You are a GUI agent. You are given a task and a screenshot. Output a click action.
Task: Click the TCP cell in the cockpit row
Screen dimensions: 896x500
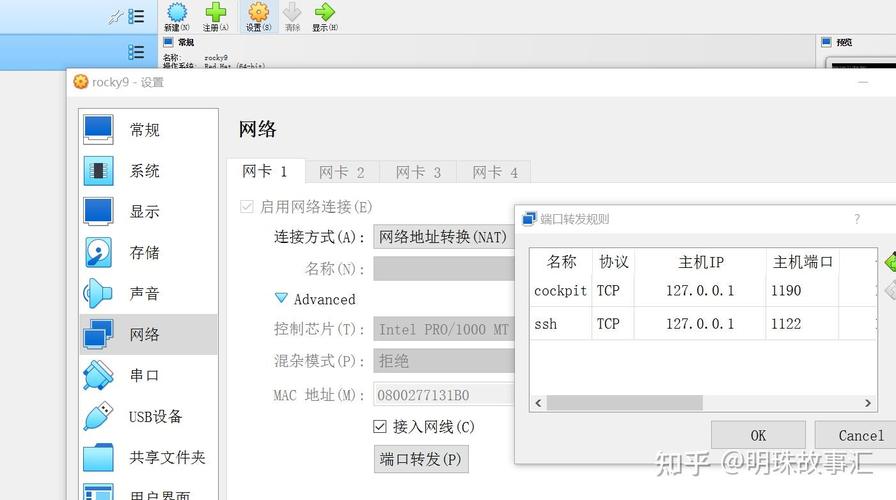[613, 290]
